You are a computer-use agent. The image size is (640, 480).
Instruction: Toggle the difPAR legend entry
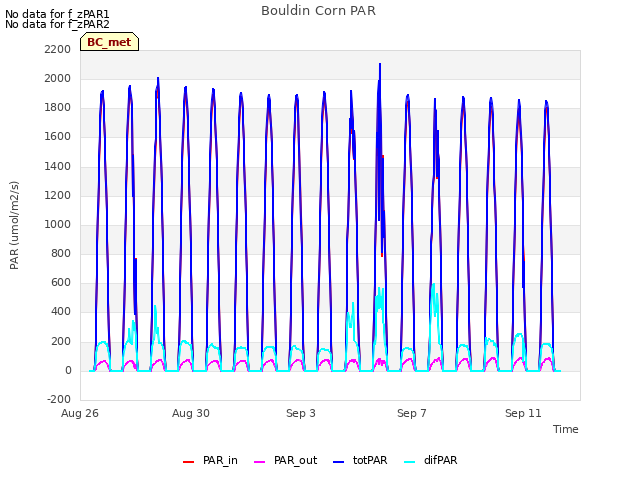(430, 460)
